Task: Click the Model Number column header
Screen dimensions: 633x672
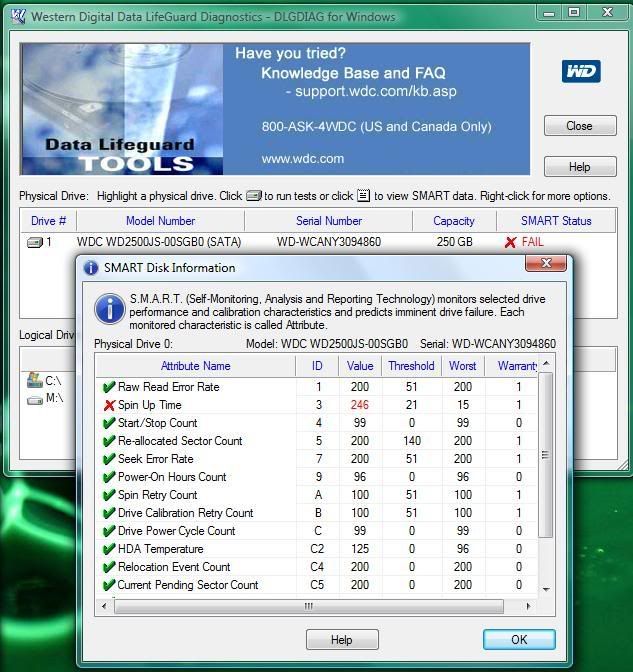Action: pos(160,221)
